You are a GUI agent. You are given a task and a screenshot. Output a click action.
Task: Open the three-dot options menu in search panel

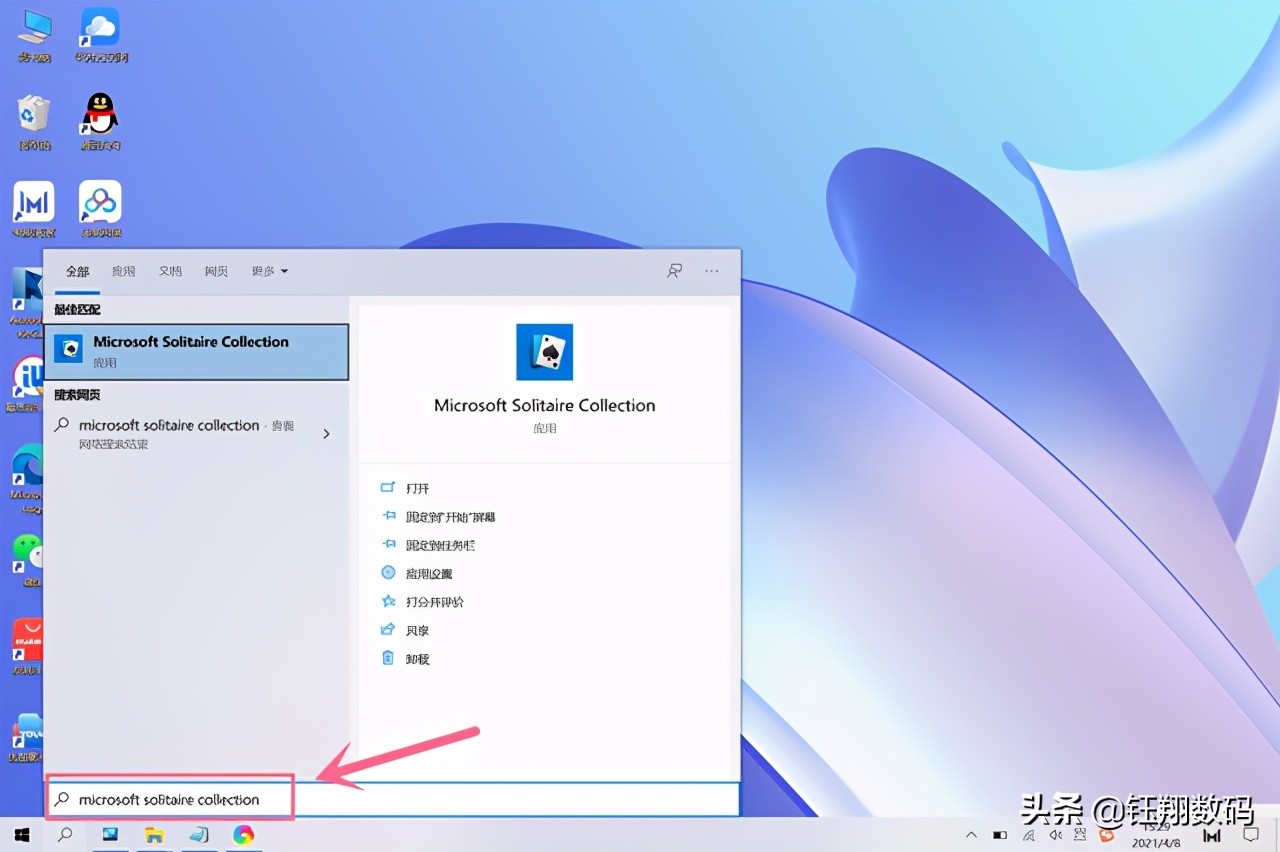pyautogui.click(x=711, y=271)
